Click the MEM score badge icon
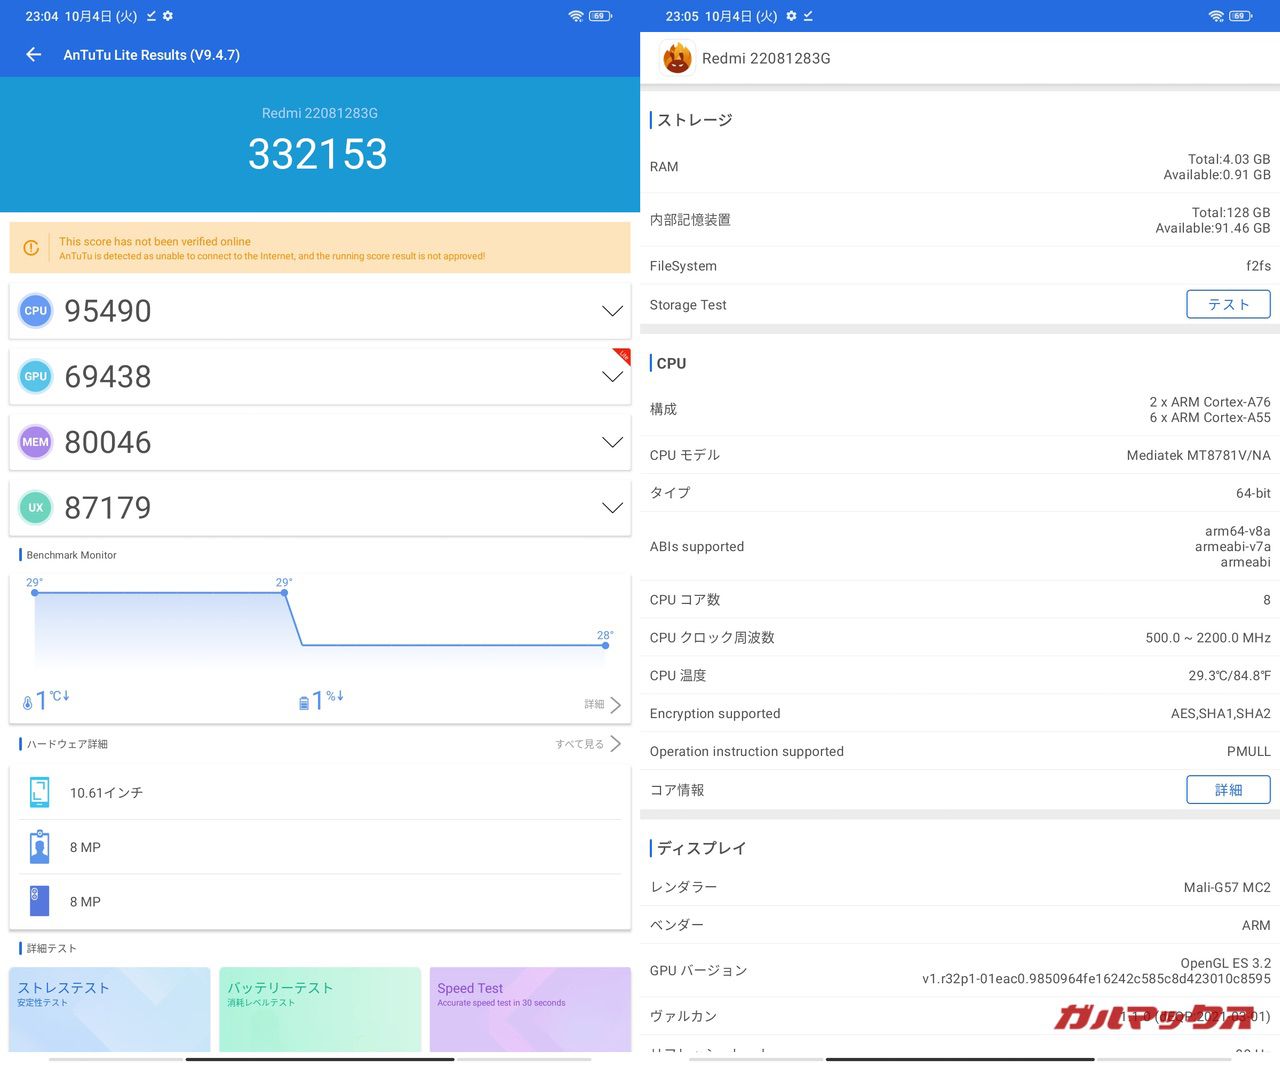This screenshot has width=1280, height=1067. coord(36,442)
